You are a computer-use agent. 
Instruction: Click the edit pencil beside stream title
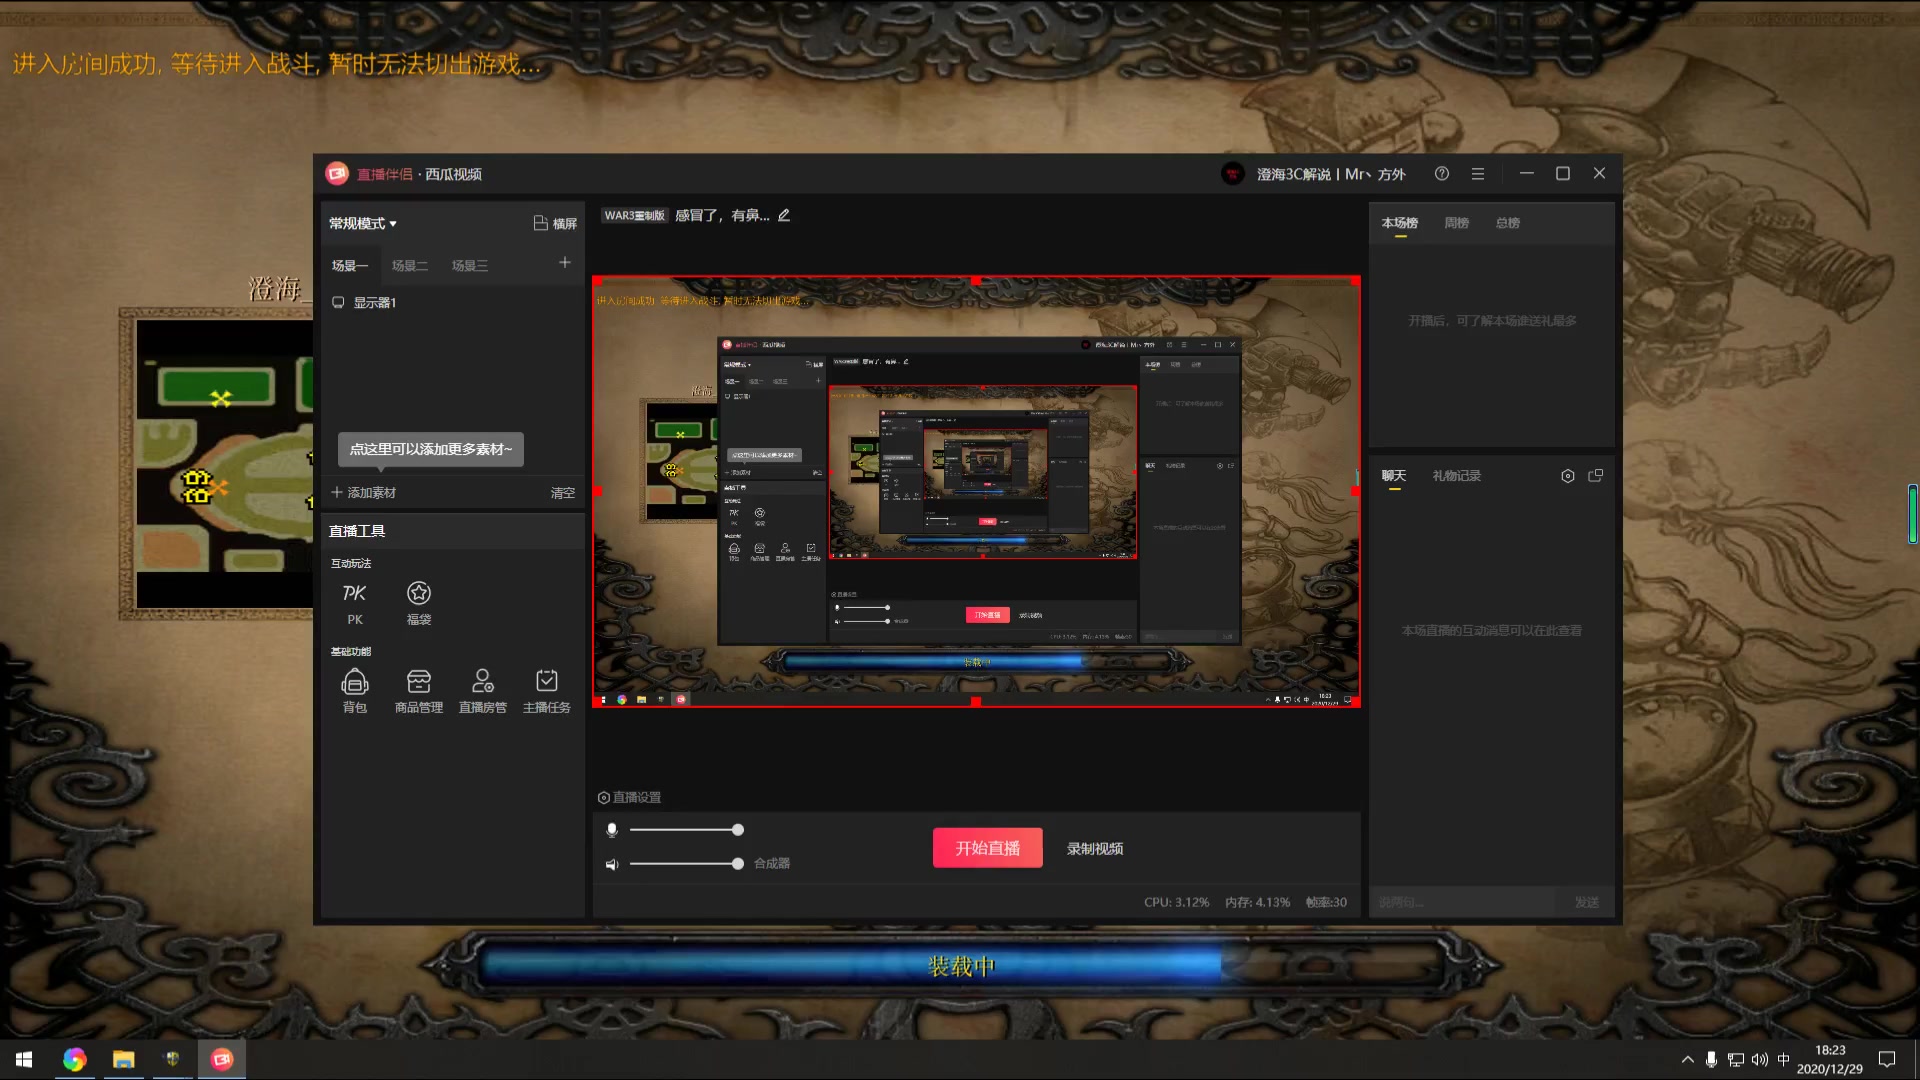784,215
